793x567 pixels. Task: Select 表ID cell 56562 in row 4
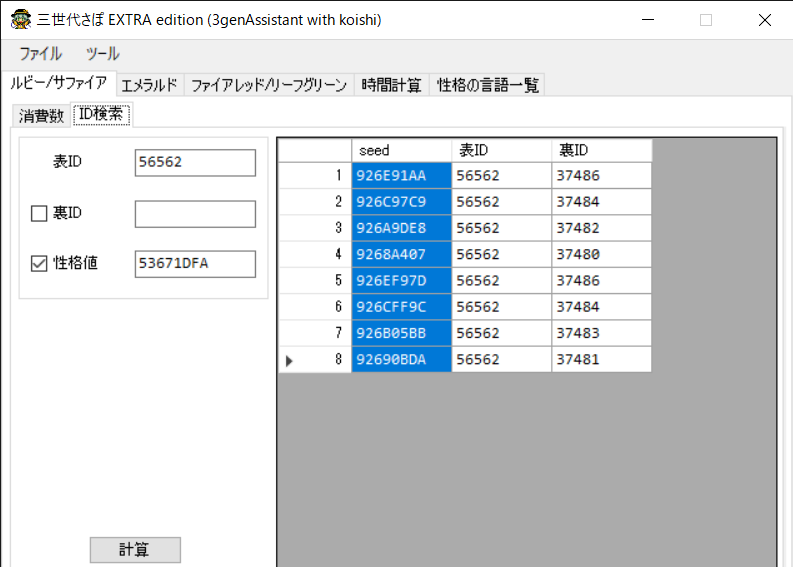pos(501,254)
